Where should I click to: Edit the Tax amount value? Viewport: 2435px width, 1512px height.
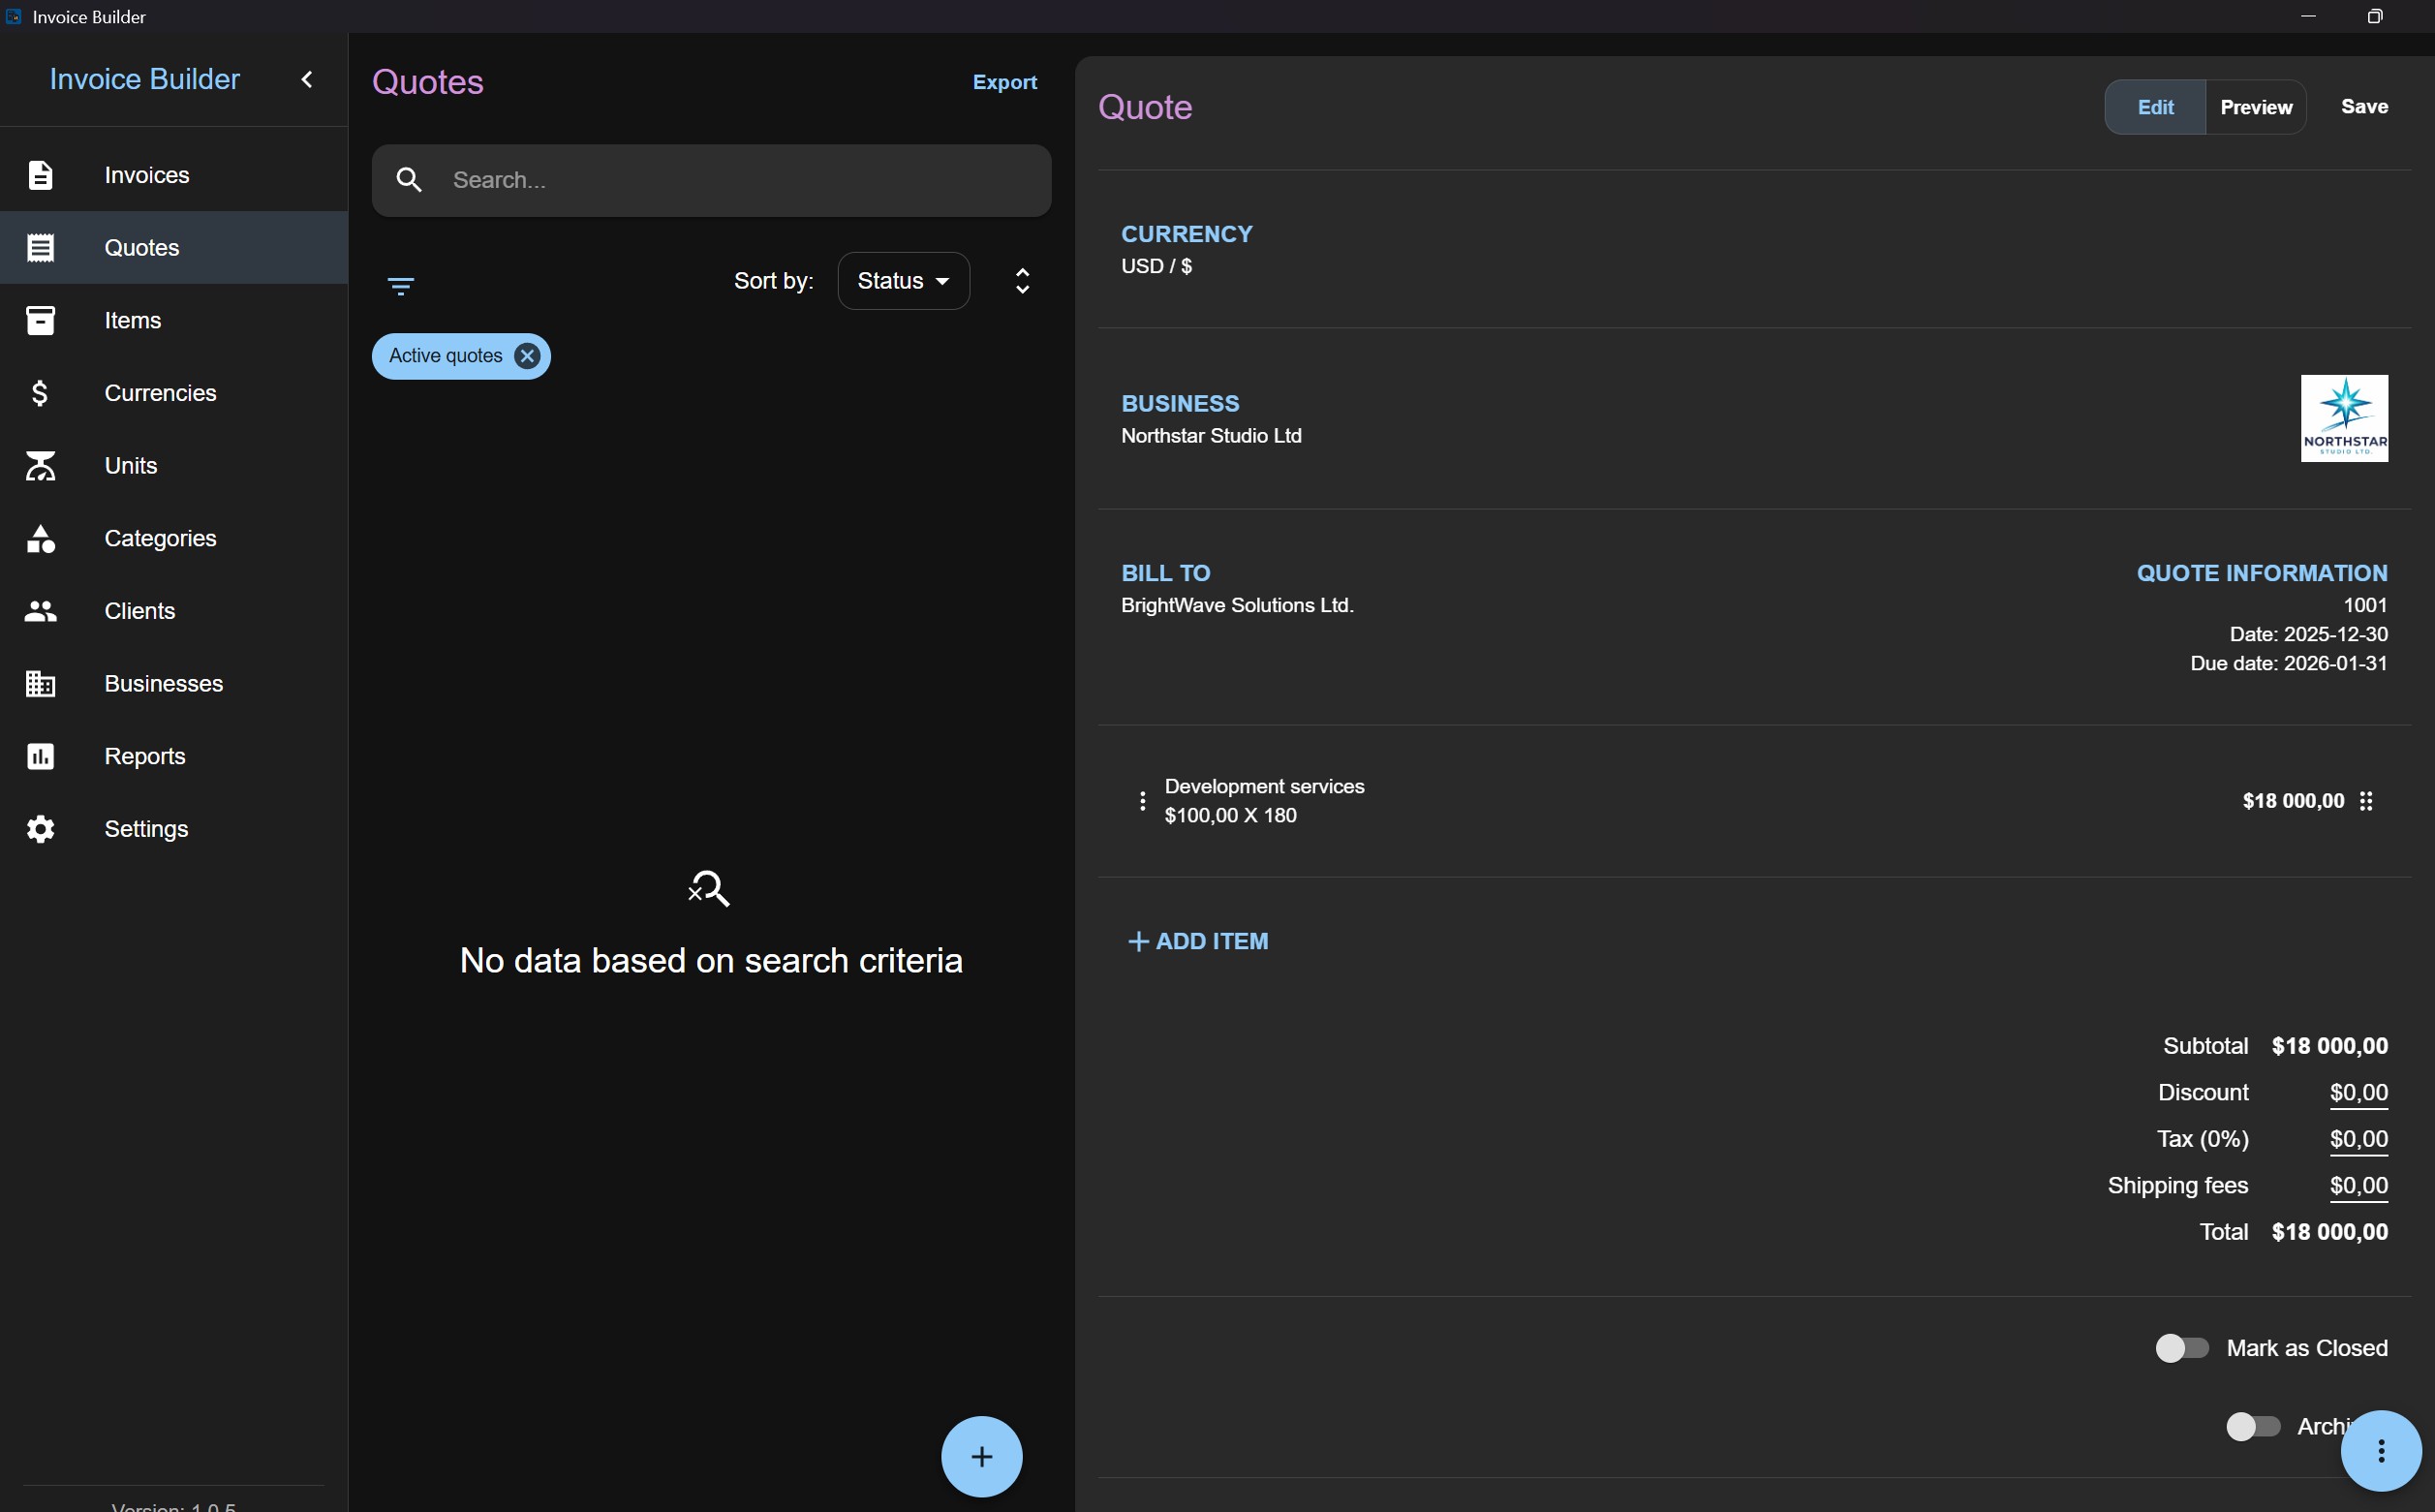tap(2358, 1139)
